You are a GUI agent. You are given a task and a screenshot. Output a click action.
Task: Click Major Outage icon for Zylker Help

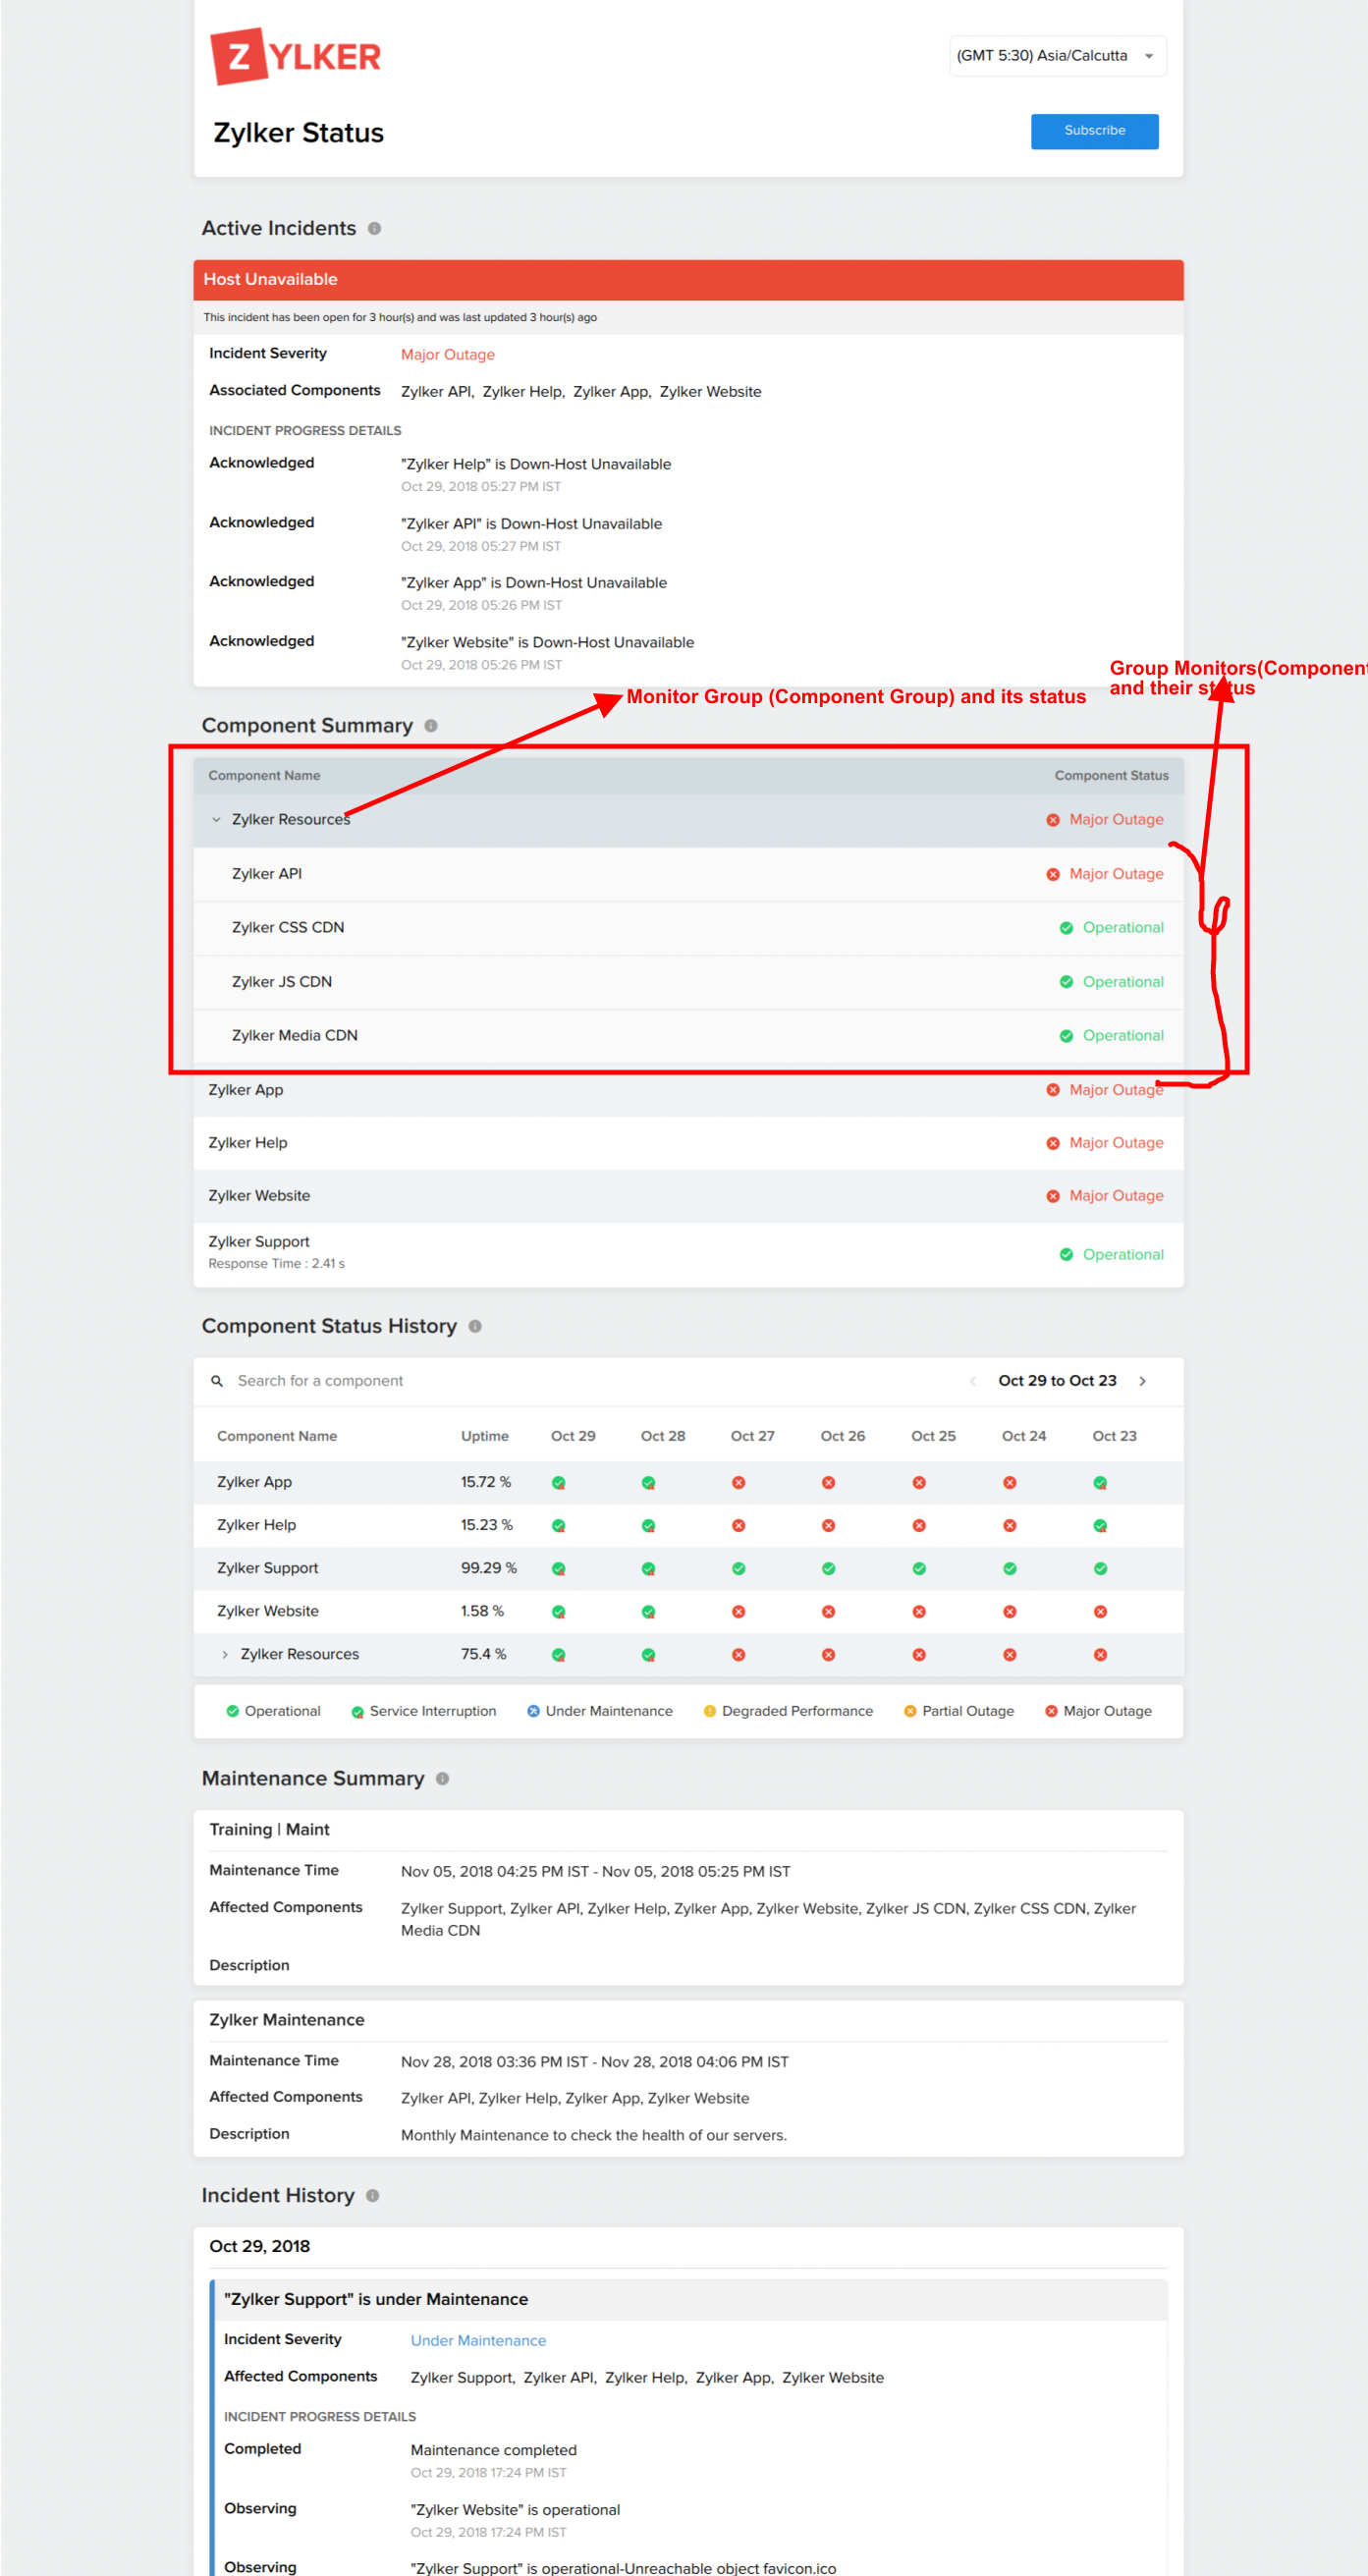pyautogui.click(x=1052, y=1143)
